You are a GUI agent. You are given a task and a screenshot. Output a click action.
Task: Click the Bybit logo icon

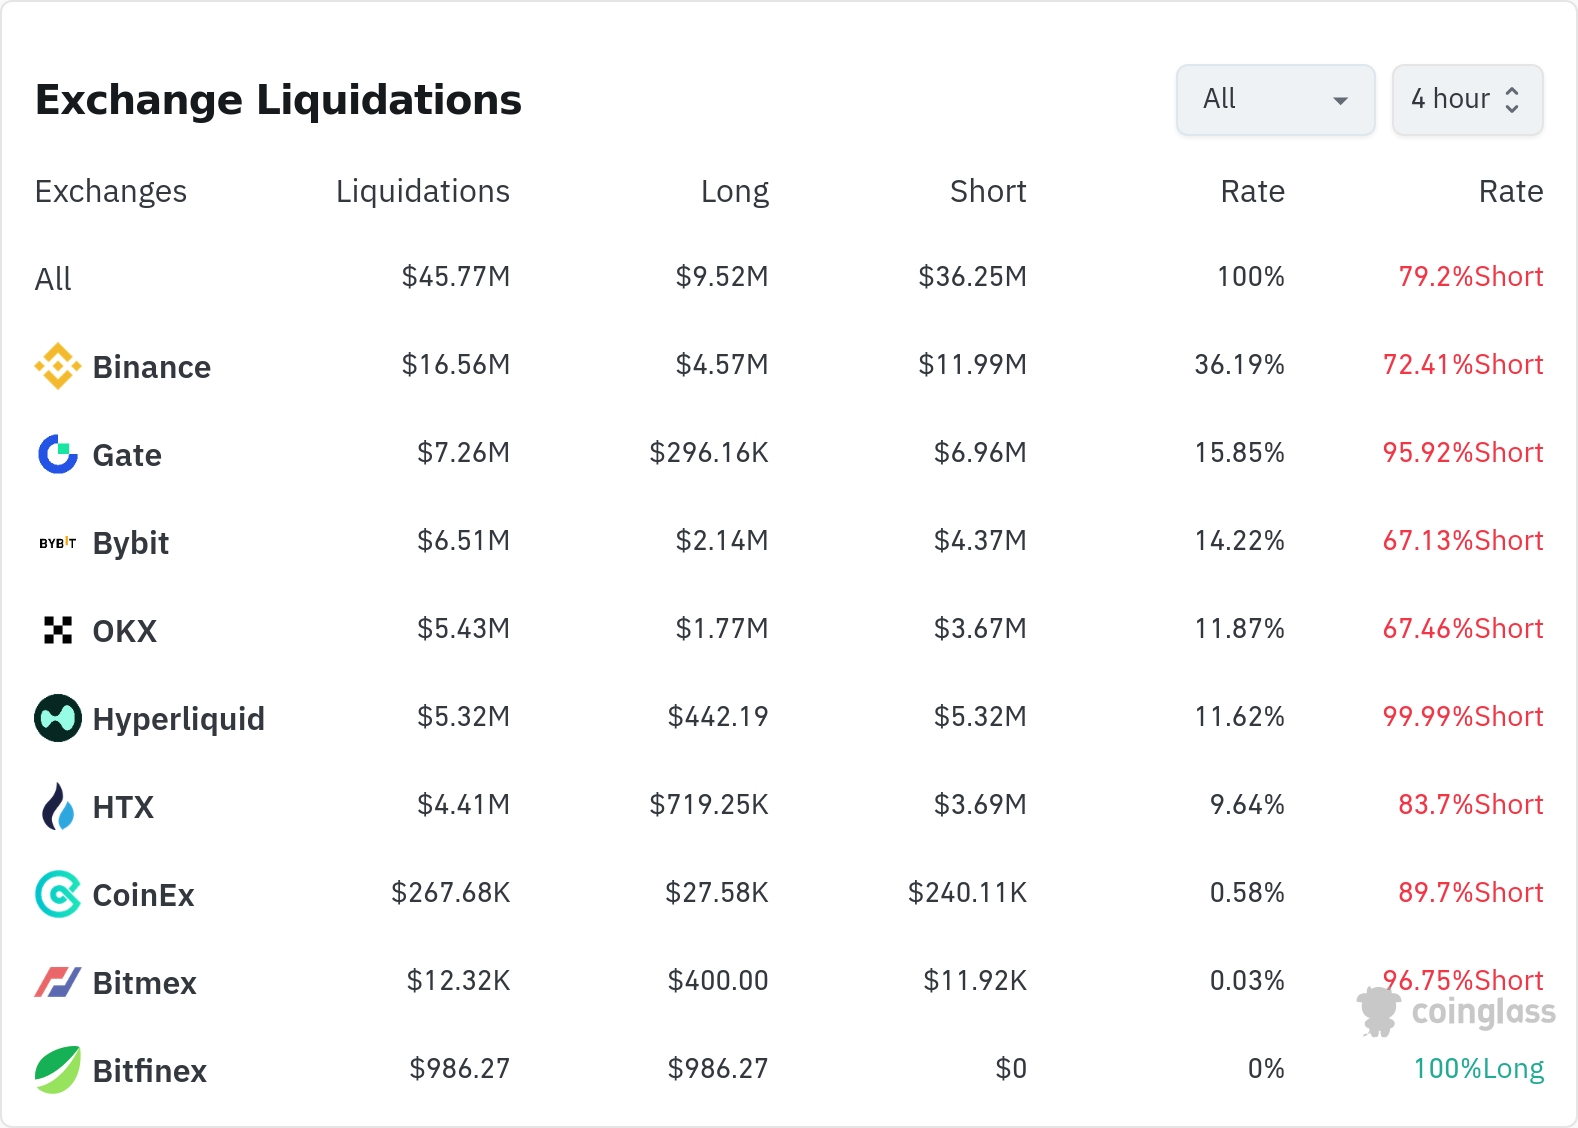pyautogui.click(x=57, y=543)
